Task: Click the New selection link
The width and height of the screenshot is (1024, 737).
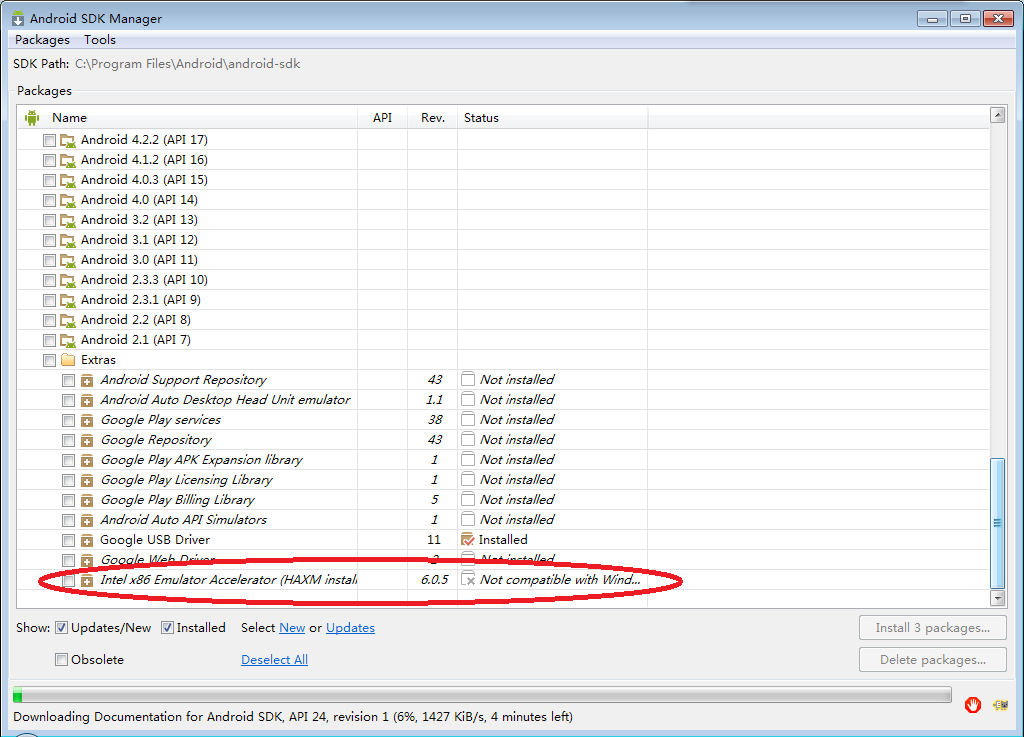Action: 292,628
